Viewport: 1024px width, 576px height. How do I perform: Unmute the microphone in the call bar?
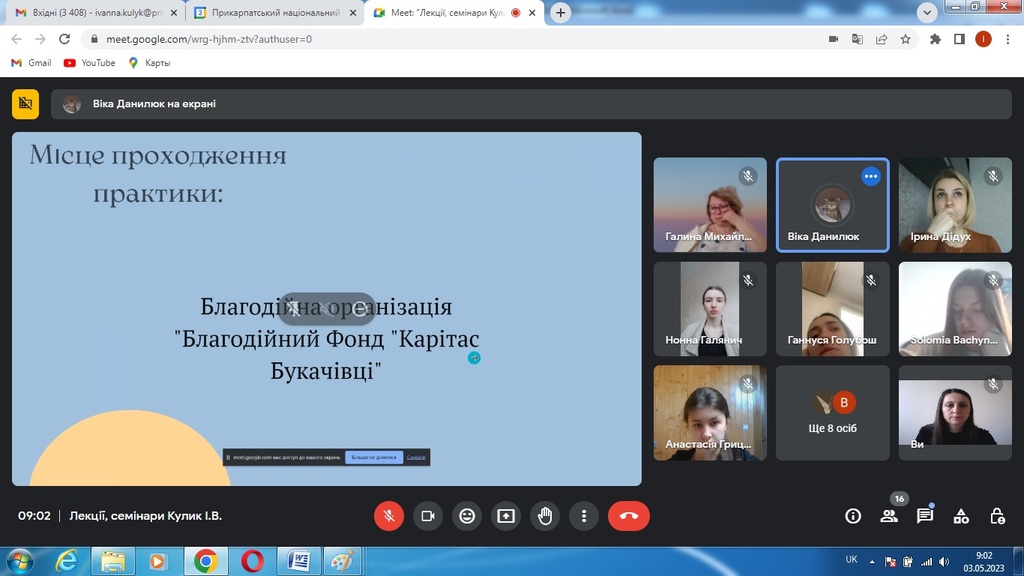coord(389,516)
